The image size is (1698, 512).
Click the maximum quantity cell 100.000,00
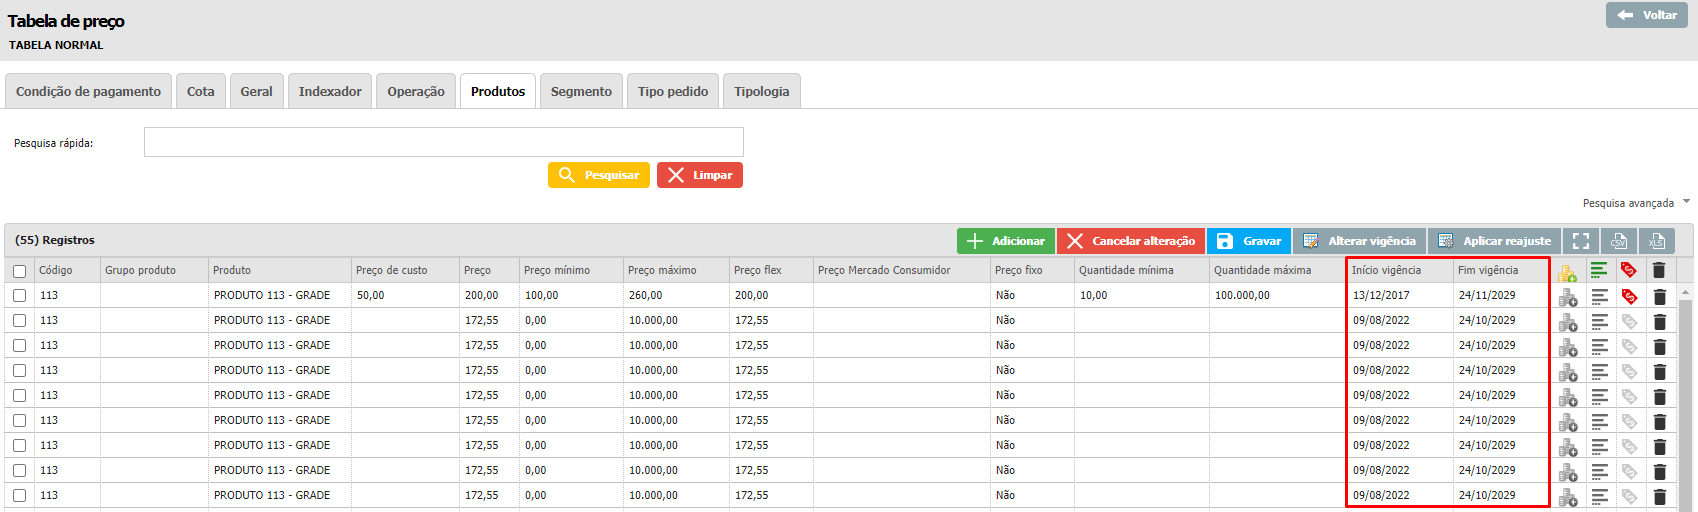[1279, 295]
